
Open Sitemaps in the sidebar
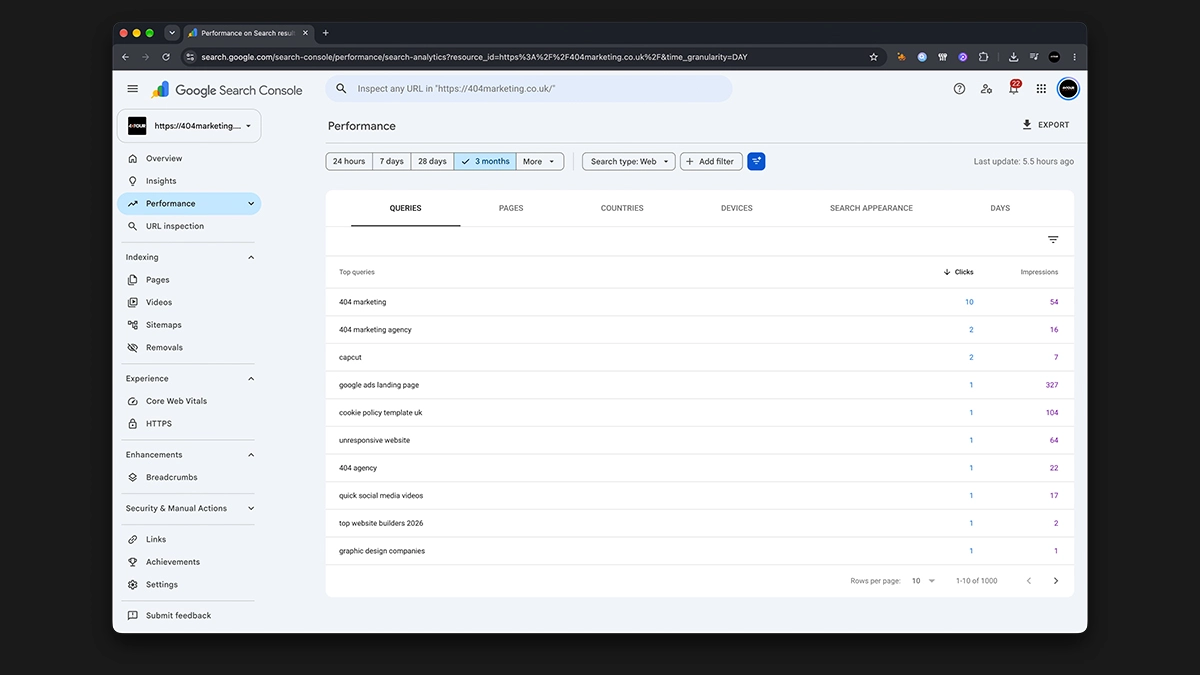pos(188,325)
